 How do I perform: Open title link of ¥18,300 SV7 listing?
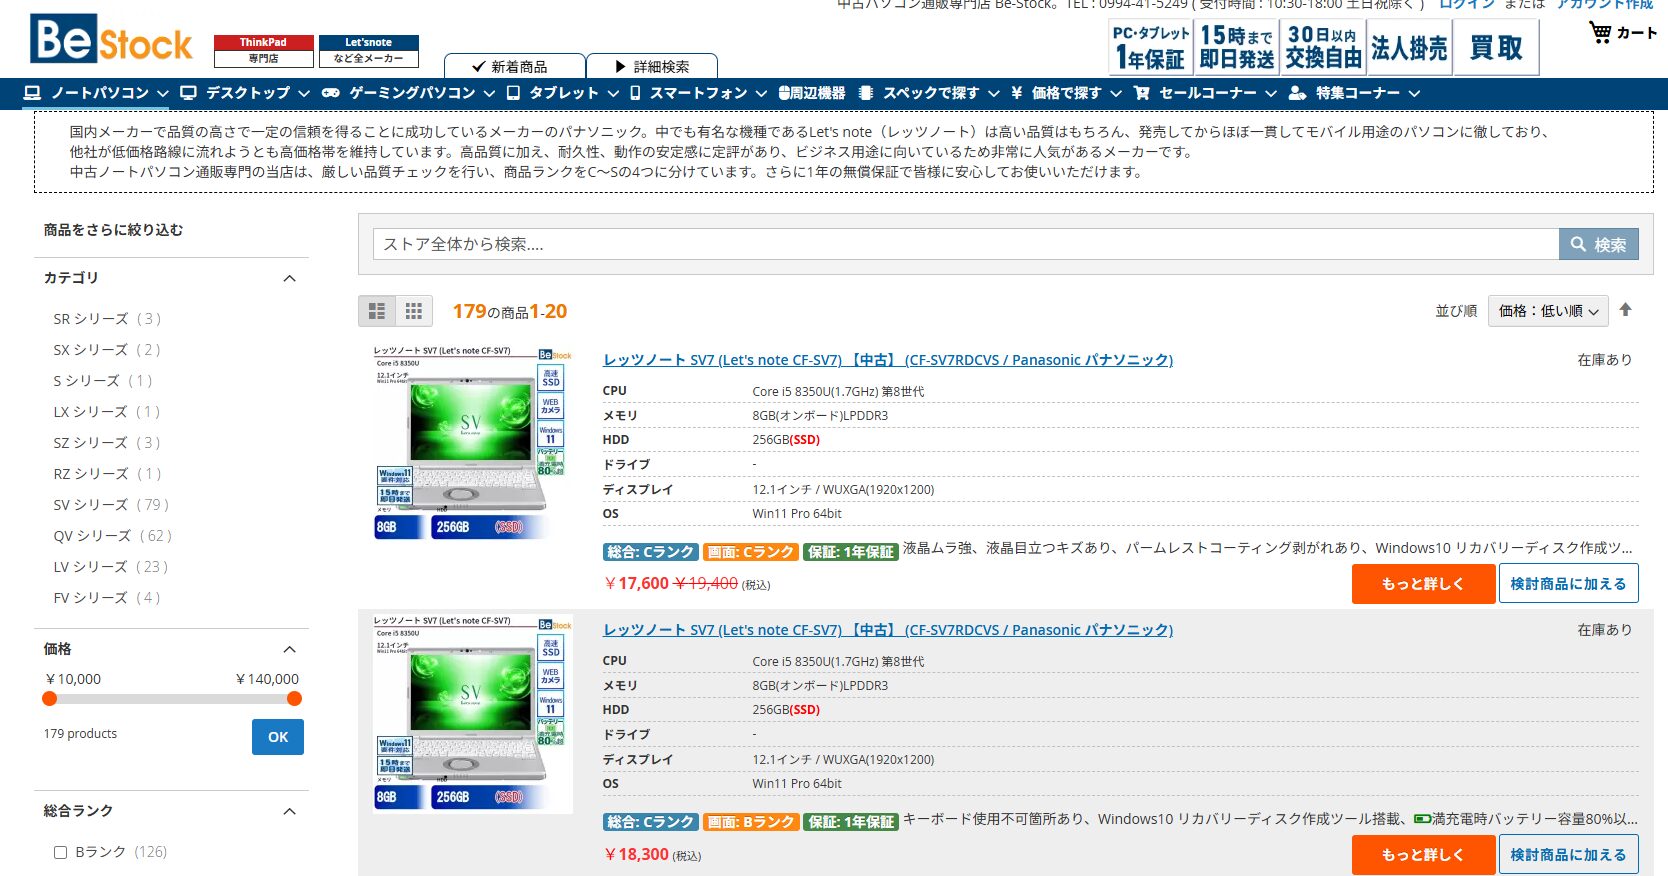coord(888,630)
